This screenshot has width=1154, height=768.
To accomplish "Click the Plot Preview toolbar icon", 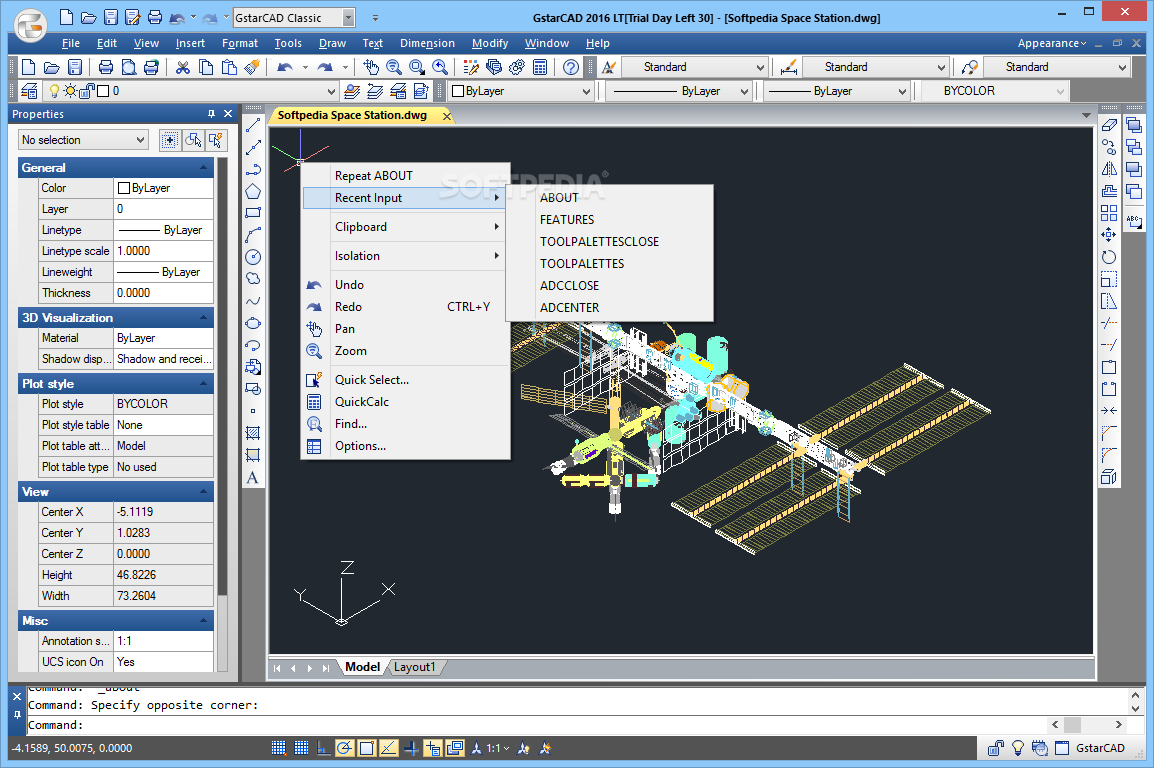I will [x=129, y=68].
